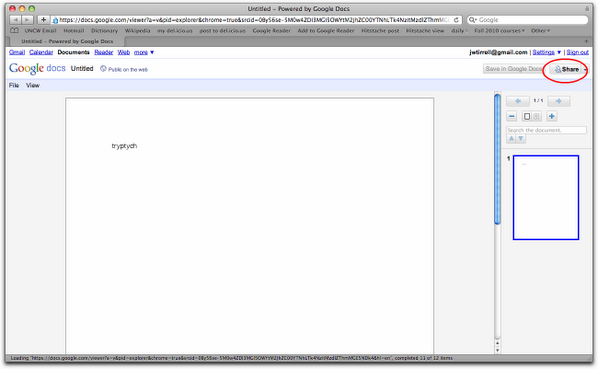Open the Web link
This screenshot has height=369, width=598.
click(124, 52)
